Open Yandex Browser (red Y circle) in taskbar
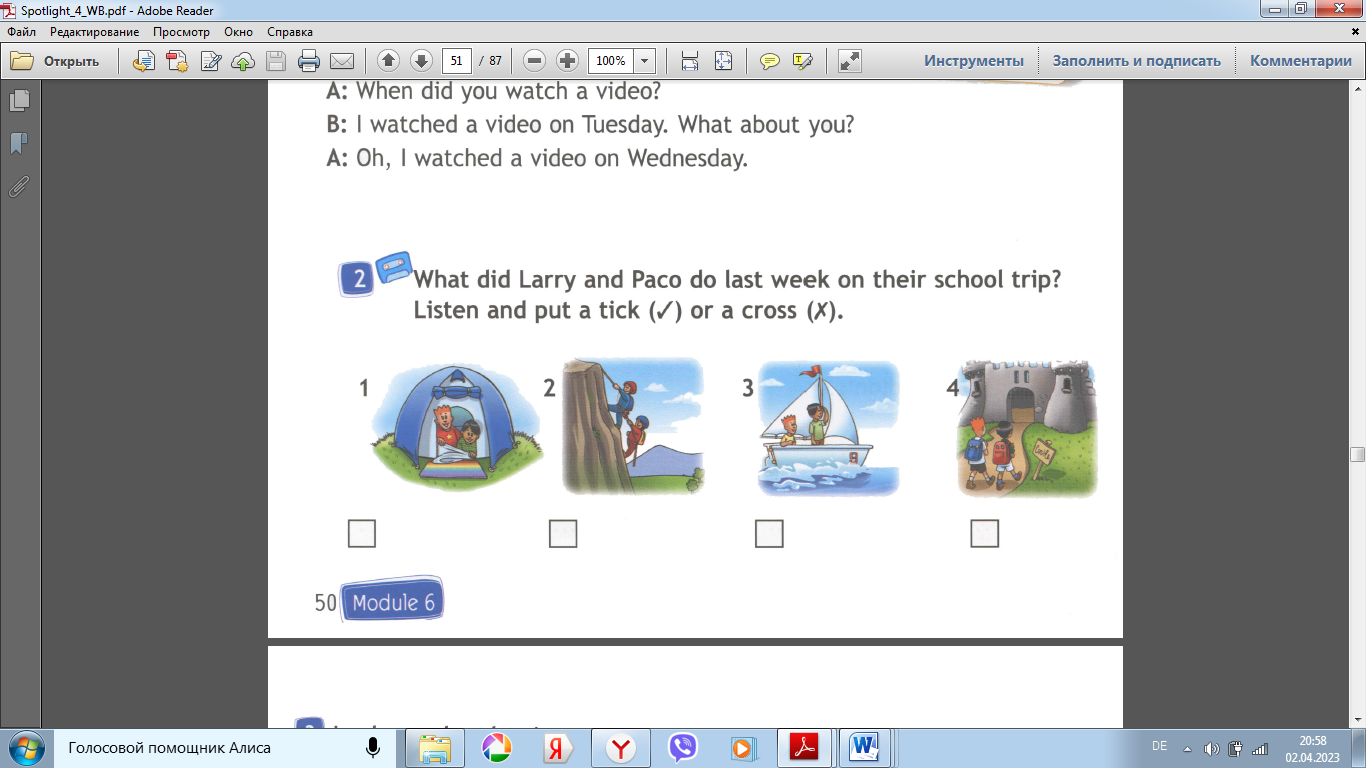Viewport: 1366px width, 768px height. [x=620, y=748]
